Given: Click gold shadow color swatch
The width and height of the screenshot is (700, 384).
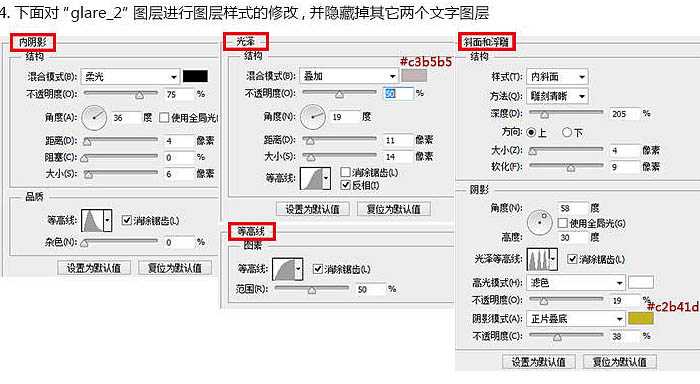Looking at the screenshot, I should (x=641, y=318).
